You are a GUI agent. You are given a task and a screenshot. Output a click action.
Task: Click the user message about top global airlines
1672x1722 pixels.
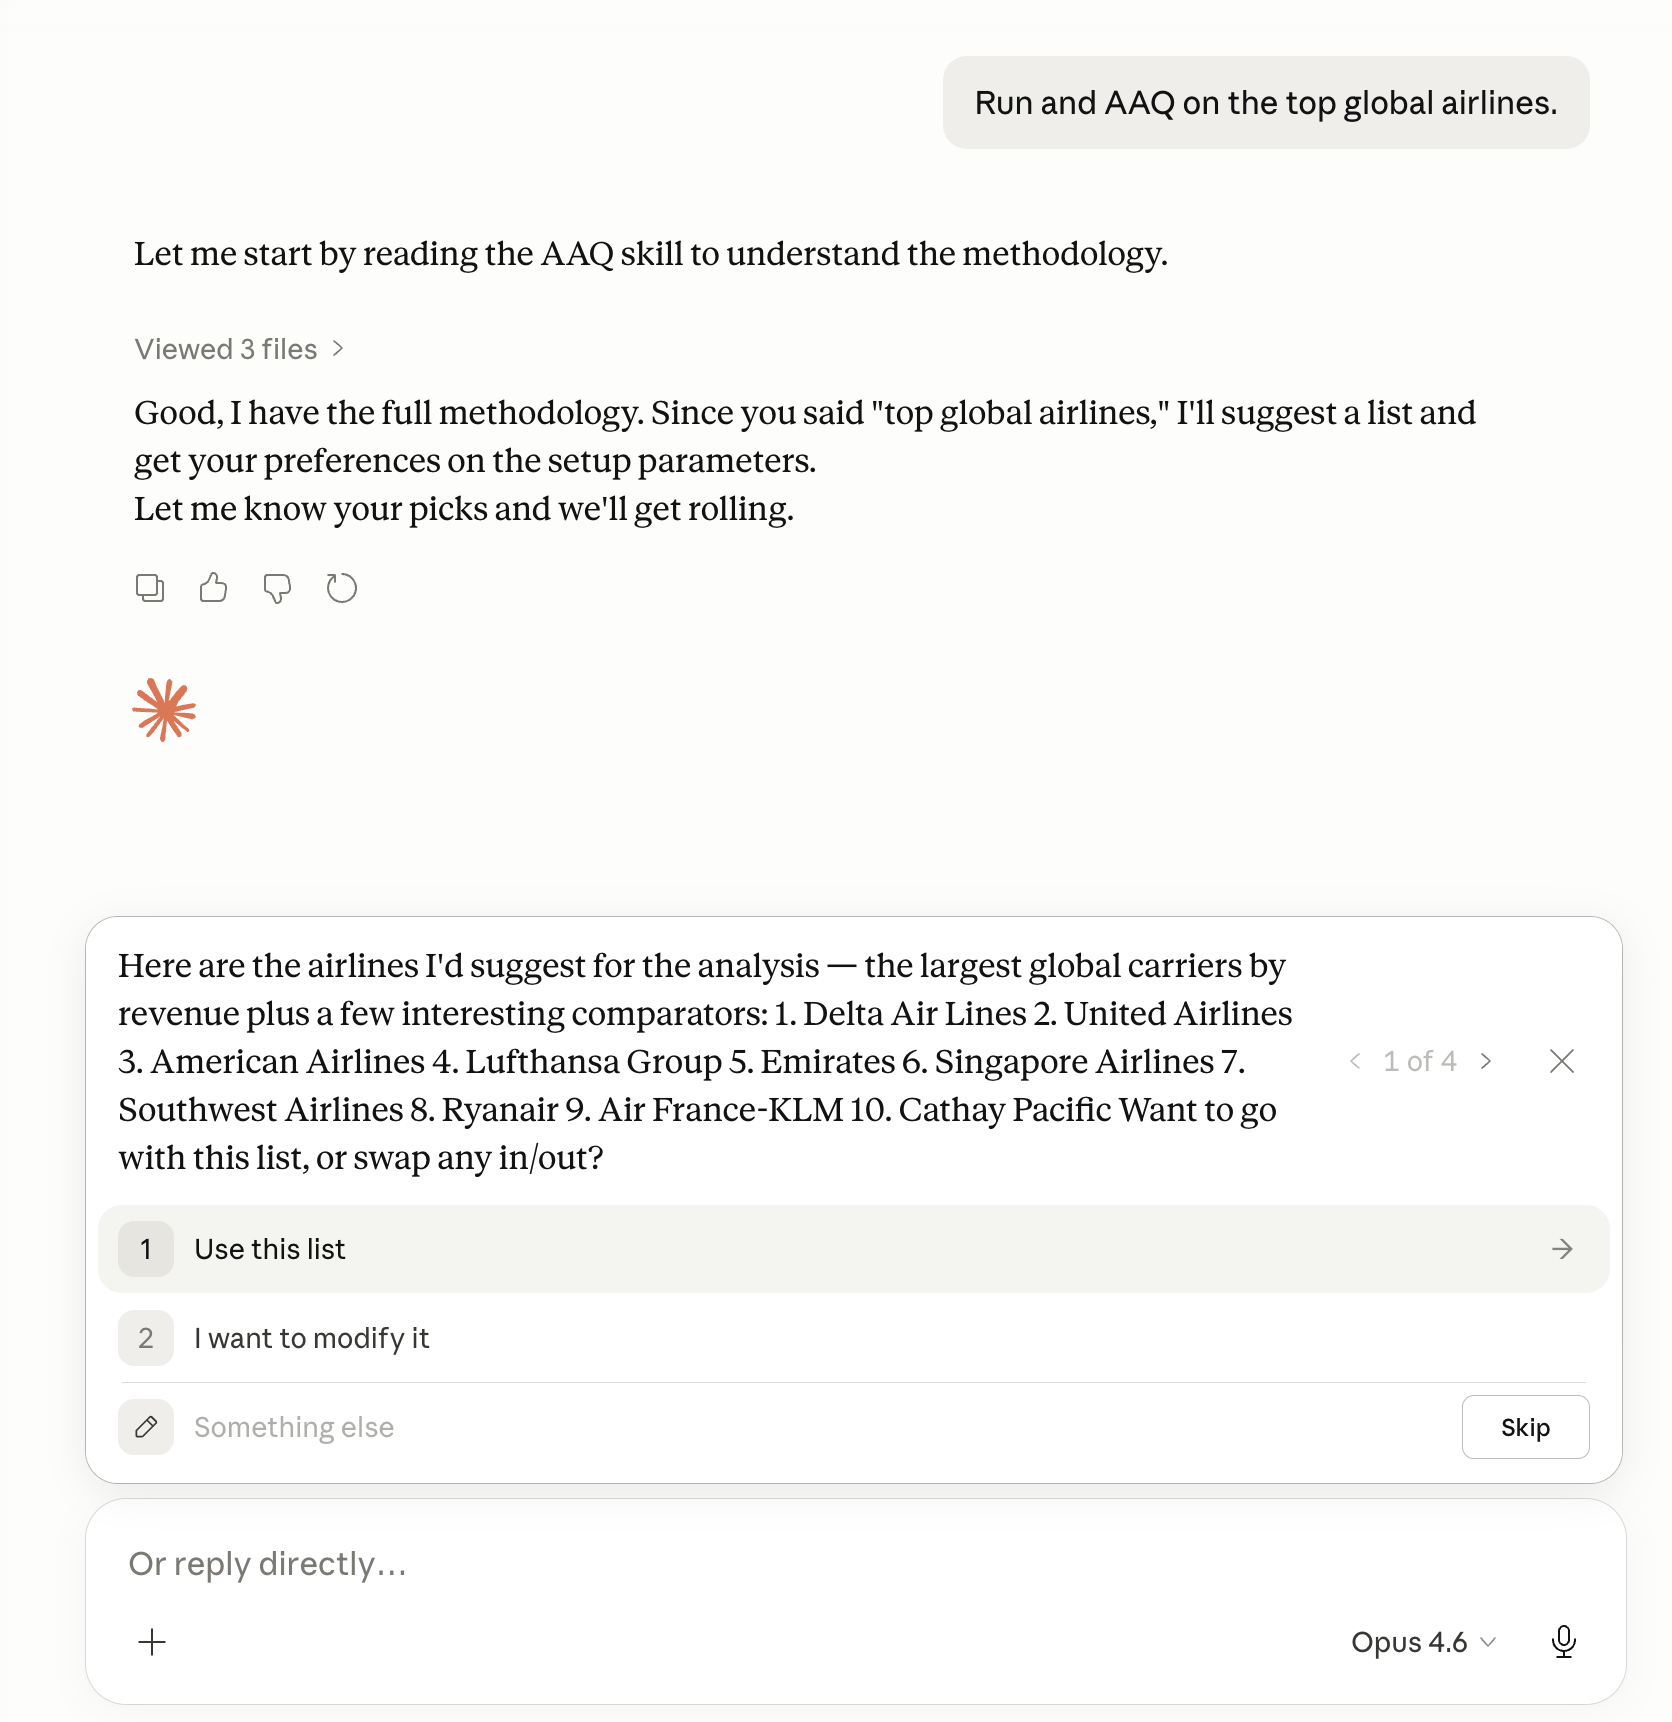click(1266, 103)
